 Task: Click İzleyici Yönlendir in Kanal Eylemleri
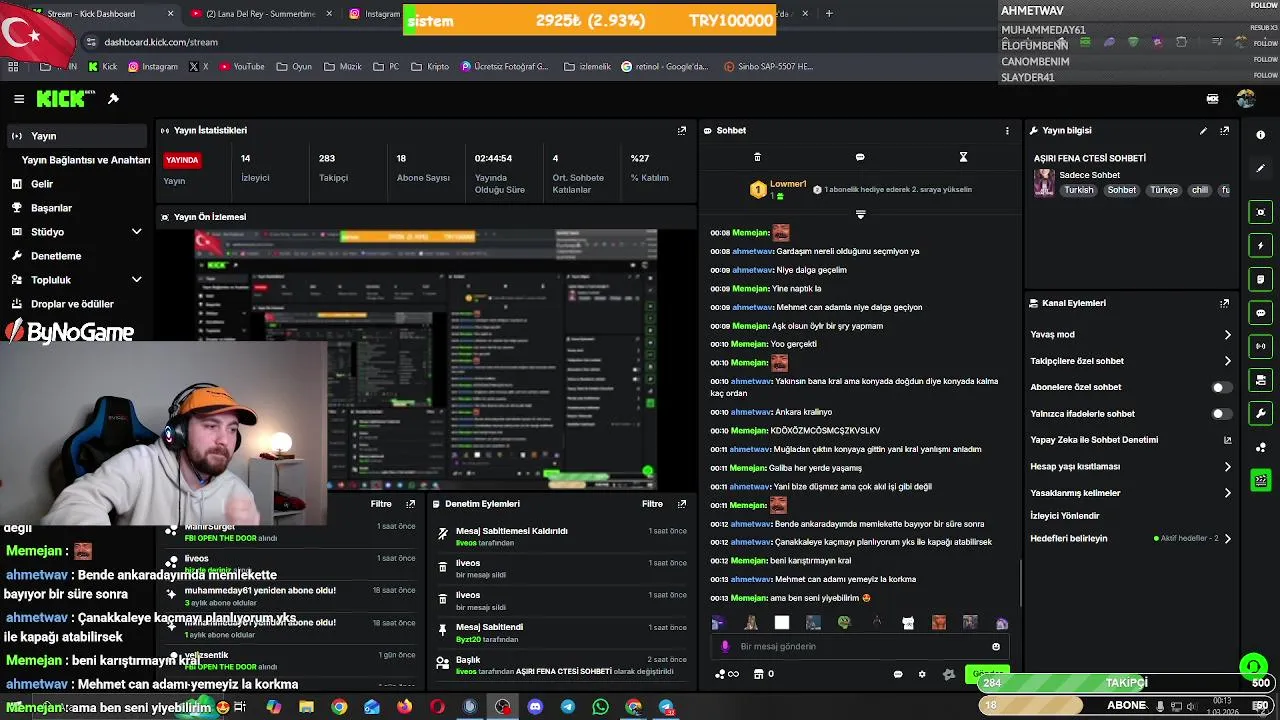(x=1064, y=516)
